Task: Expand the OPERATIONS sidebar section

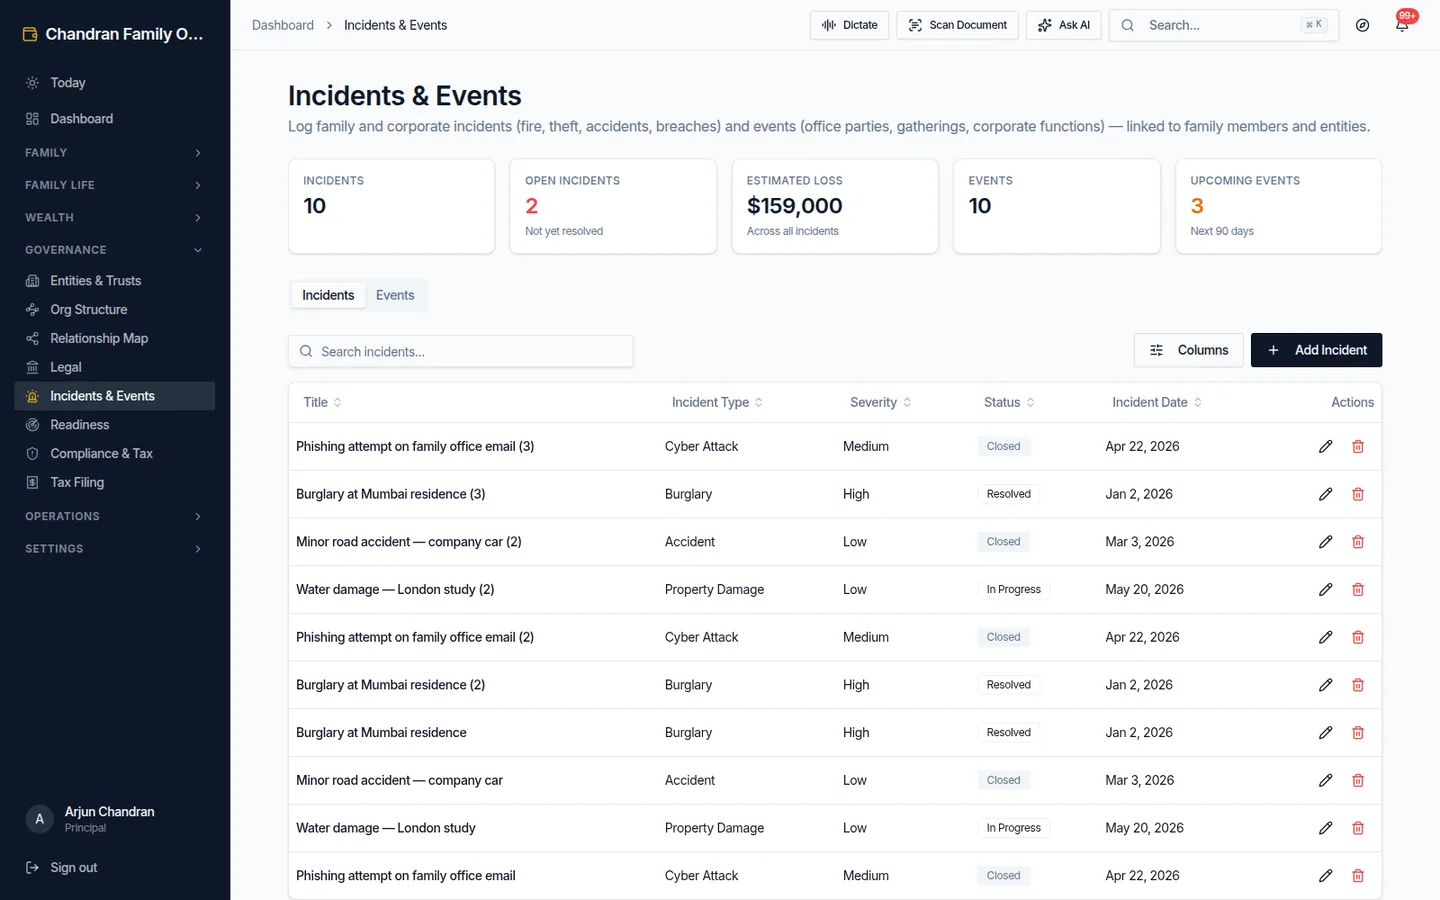Action: [115, 516]
